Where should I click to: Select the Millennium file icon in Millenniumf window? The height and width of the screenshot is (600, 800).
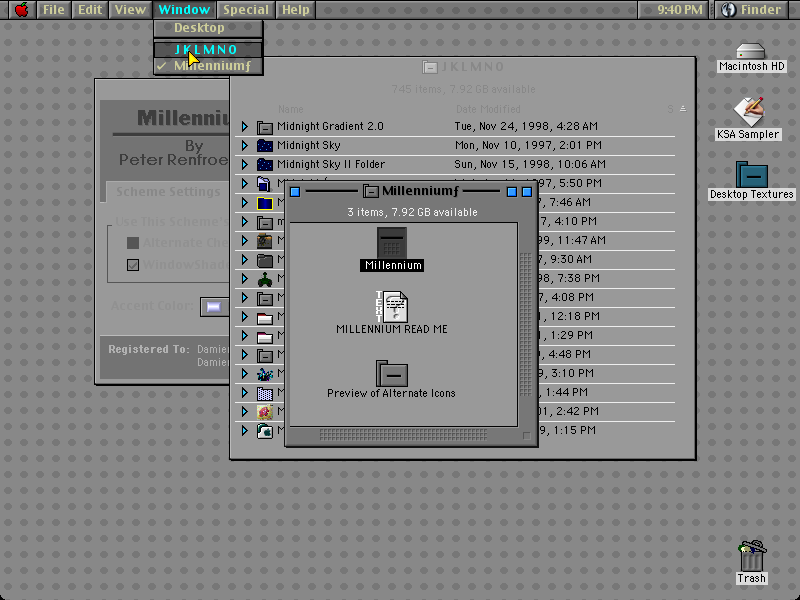(x=392, y=243)
